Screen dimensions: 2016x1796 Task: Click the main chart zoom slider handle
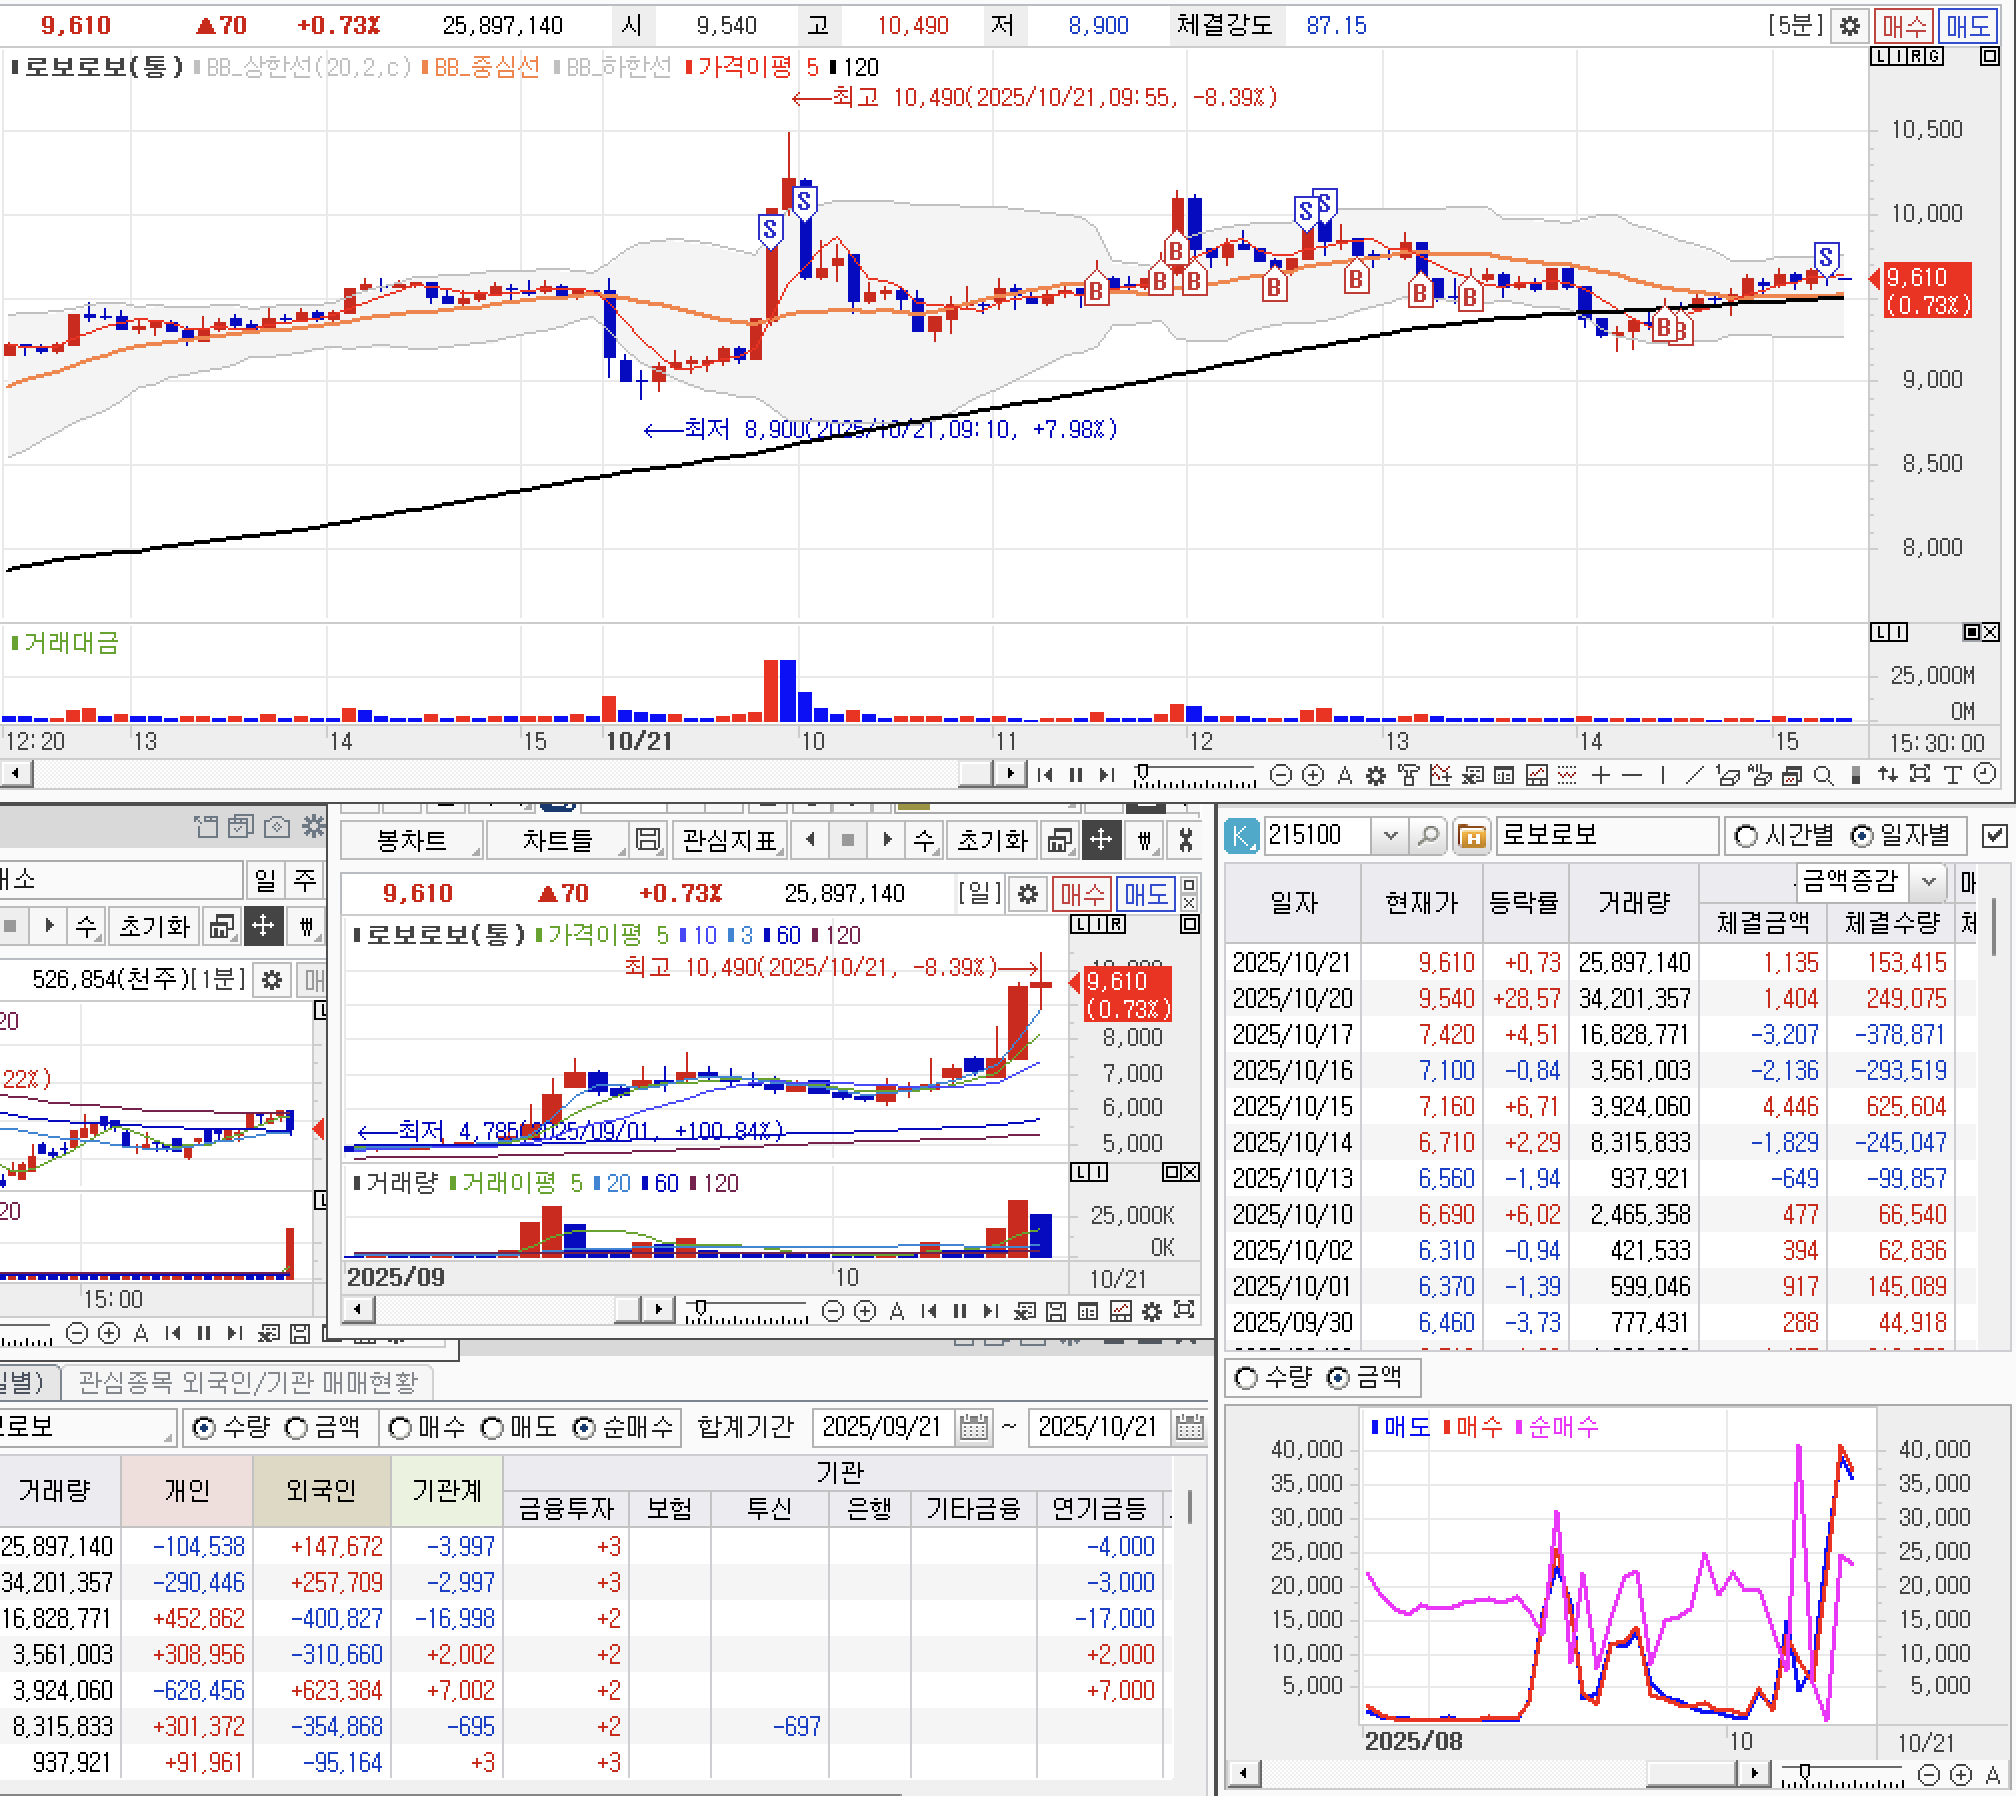click(x=1142, y=772)
